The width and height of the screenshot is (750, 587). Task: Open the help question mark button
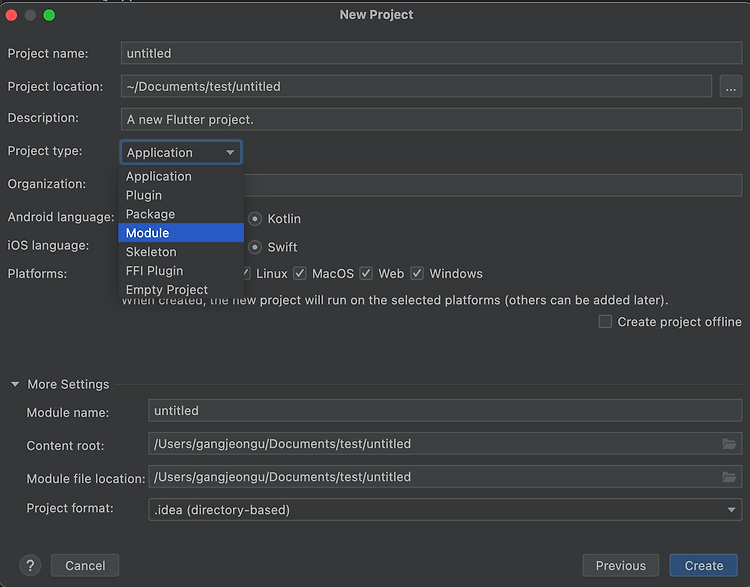point(30,566)
